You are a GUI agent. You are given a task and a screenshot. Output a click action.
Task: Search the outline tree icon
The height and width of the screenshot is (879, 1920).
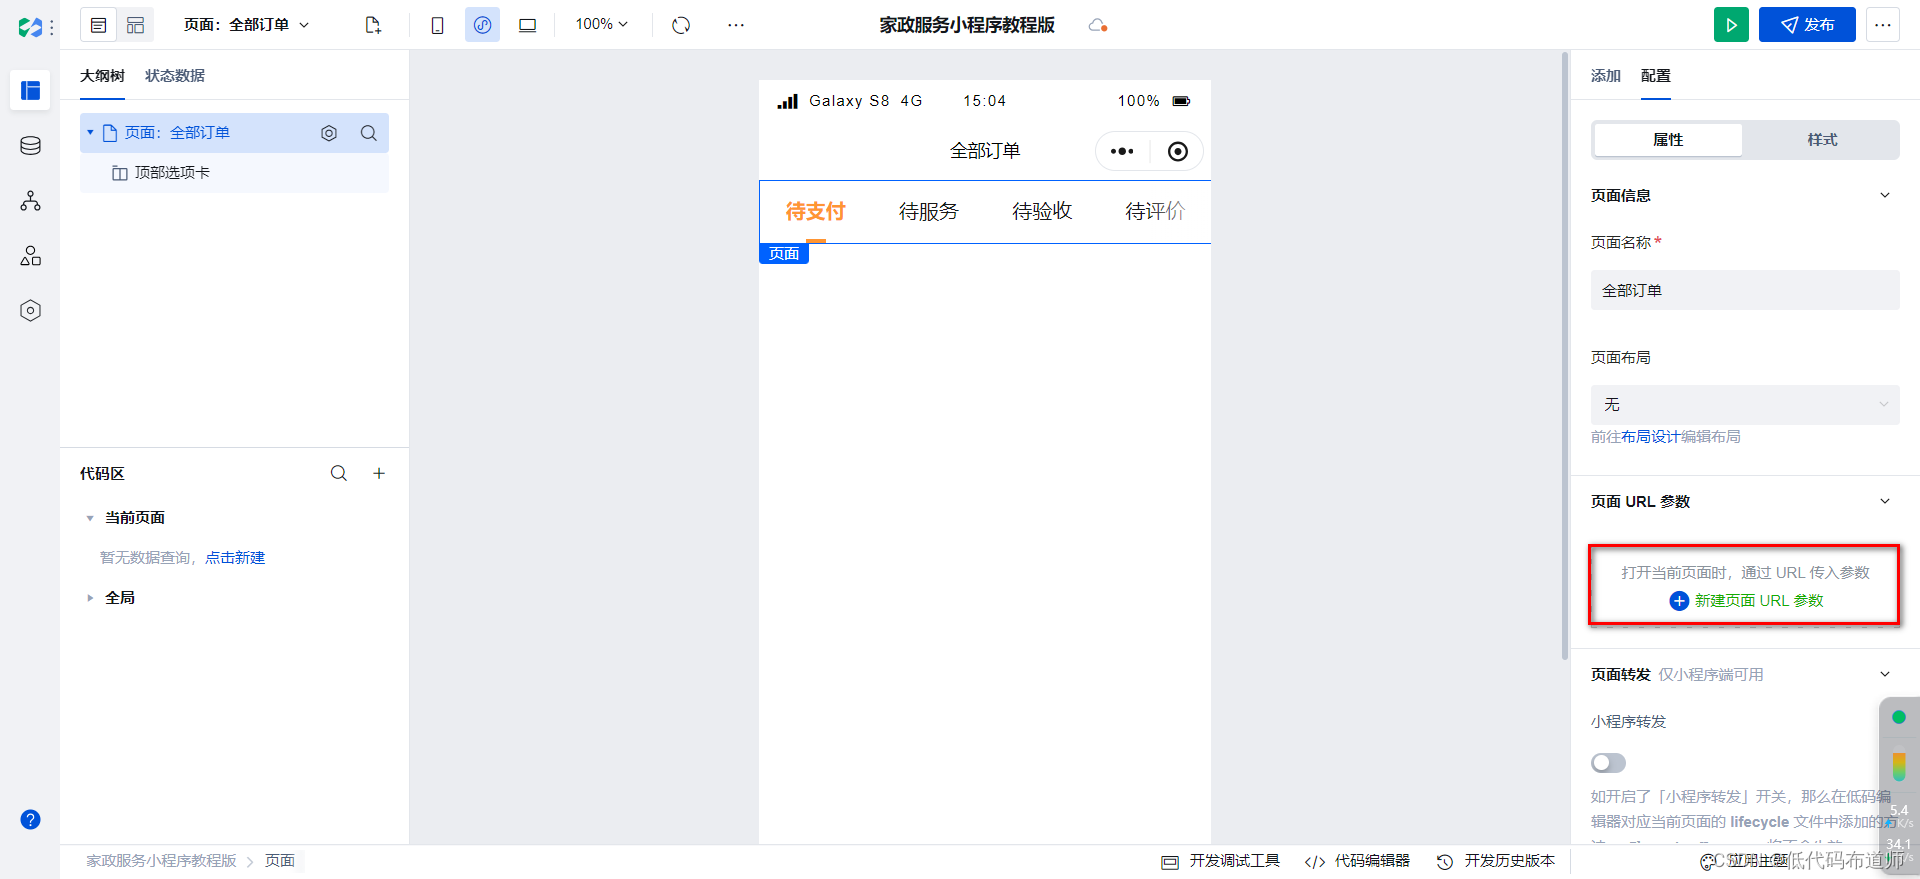point(369,133)
